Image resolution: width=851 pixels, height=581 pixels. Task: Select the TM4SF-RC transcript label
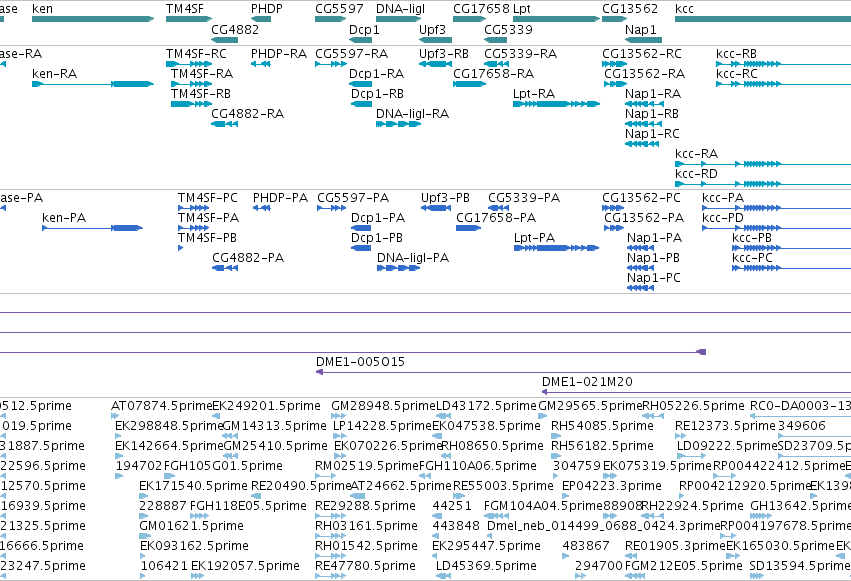click(196, 54)
